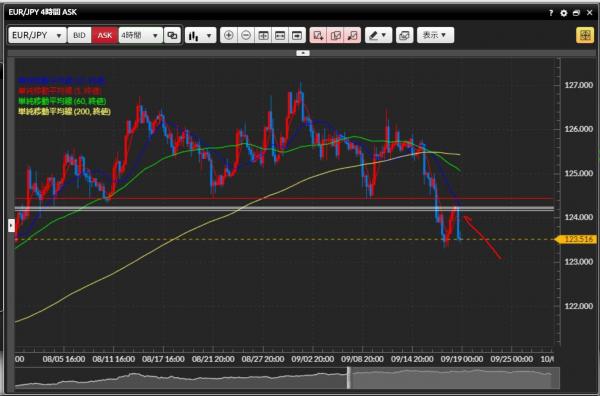The height and width of the screenshot is (396, 600).
Task: Switch price display to BID
Action: pyautogui.click(x=79, y=35)
